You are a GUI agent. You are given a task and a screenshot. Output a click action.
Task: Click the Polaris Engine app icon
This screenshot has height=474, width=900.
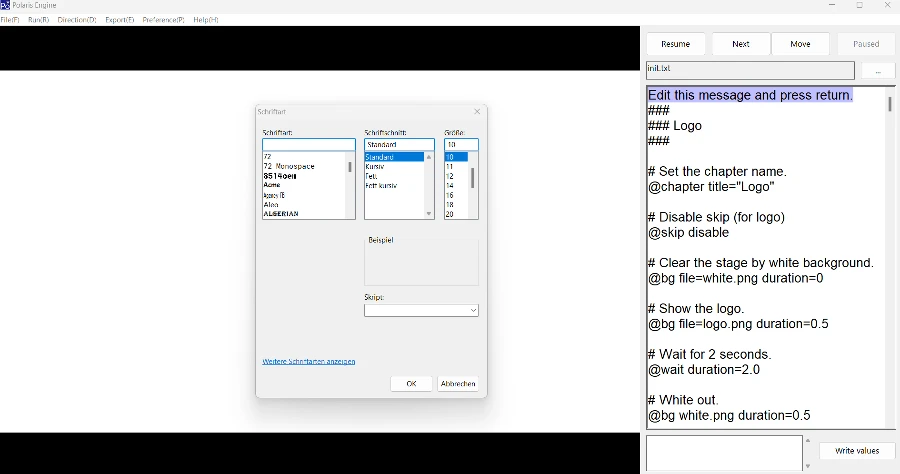[x=6, y=5]
